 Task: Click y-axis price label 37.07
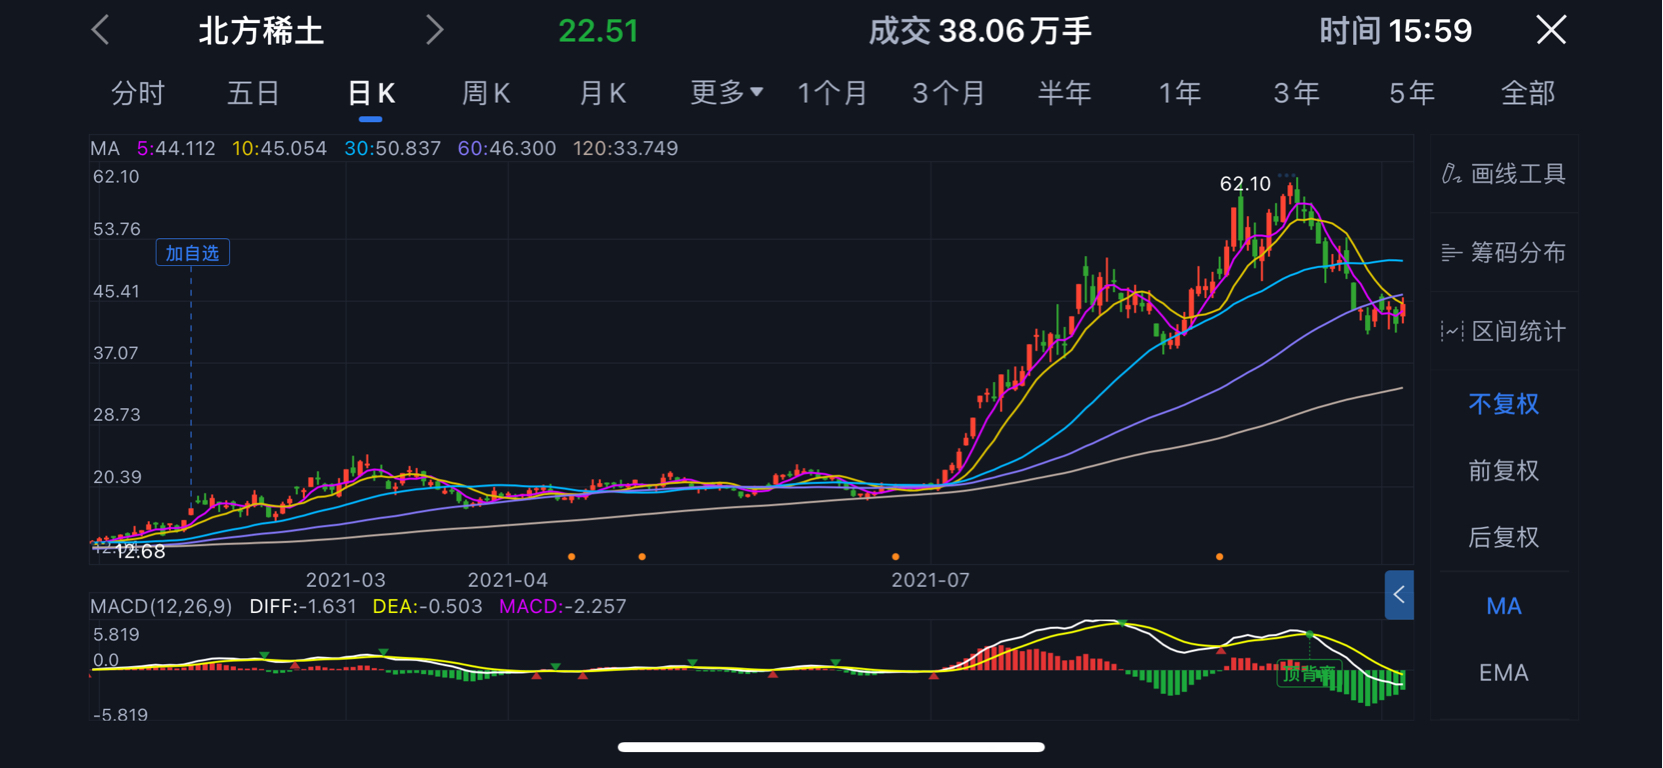(116, 353)
